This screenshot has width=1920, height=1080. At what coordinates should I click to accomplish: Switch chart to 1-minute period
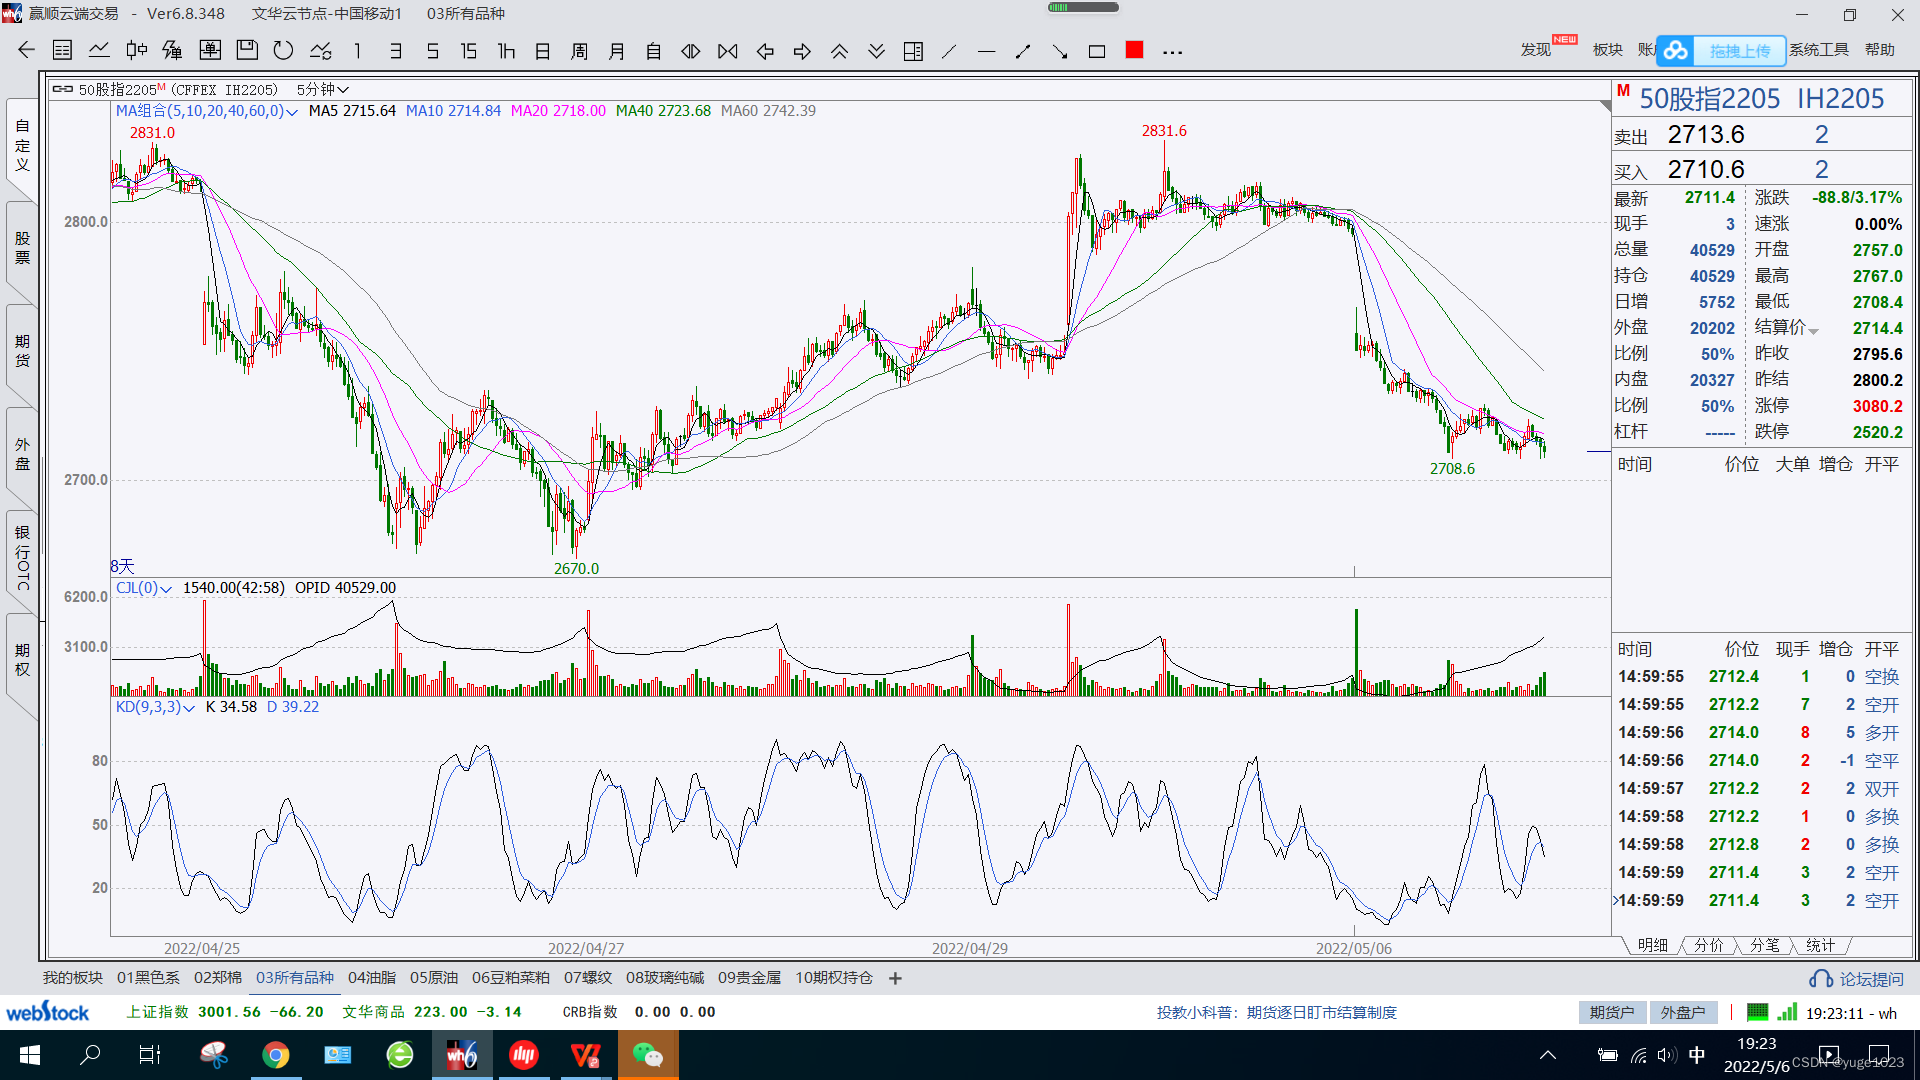[358, 51]
